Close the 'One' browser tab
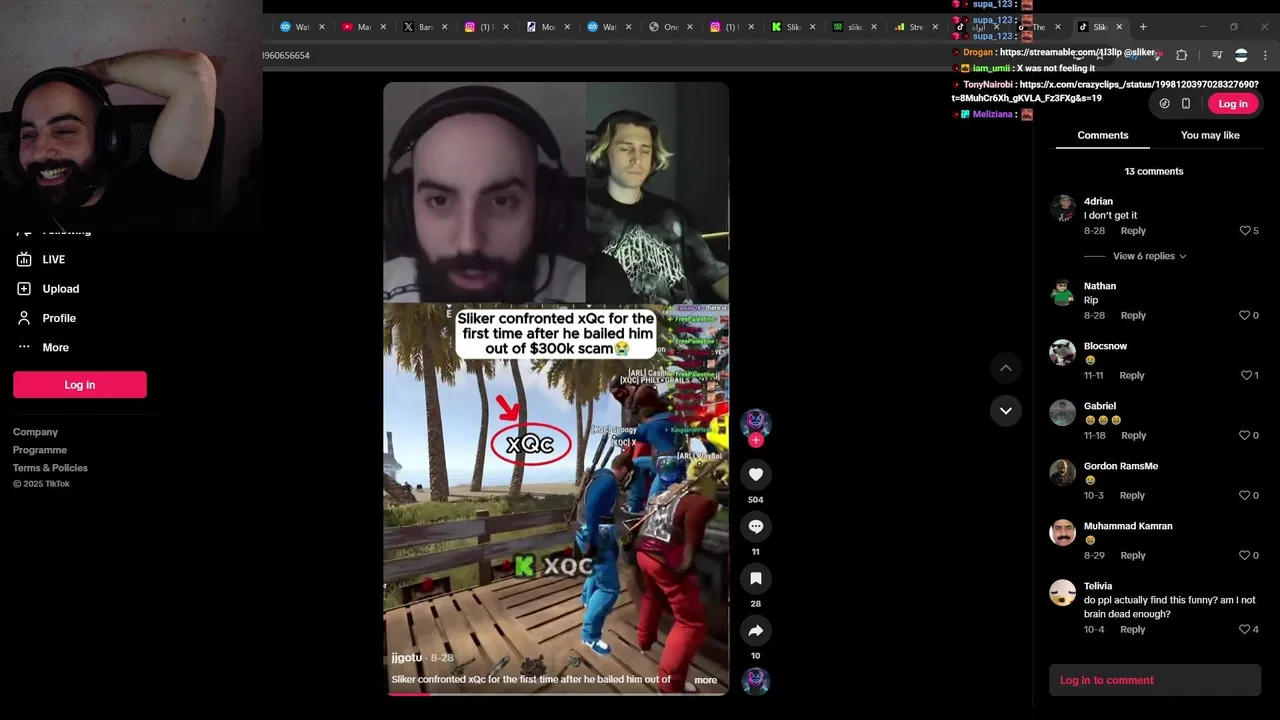The image size is (1280, 720). pos(690,27)
